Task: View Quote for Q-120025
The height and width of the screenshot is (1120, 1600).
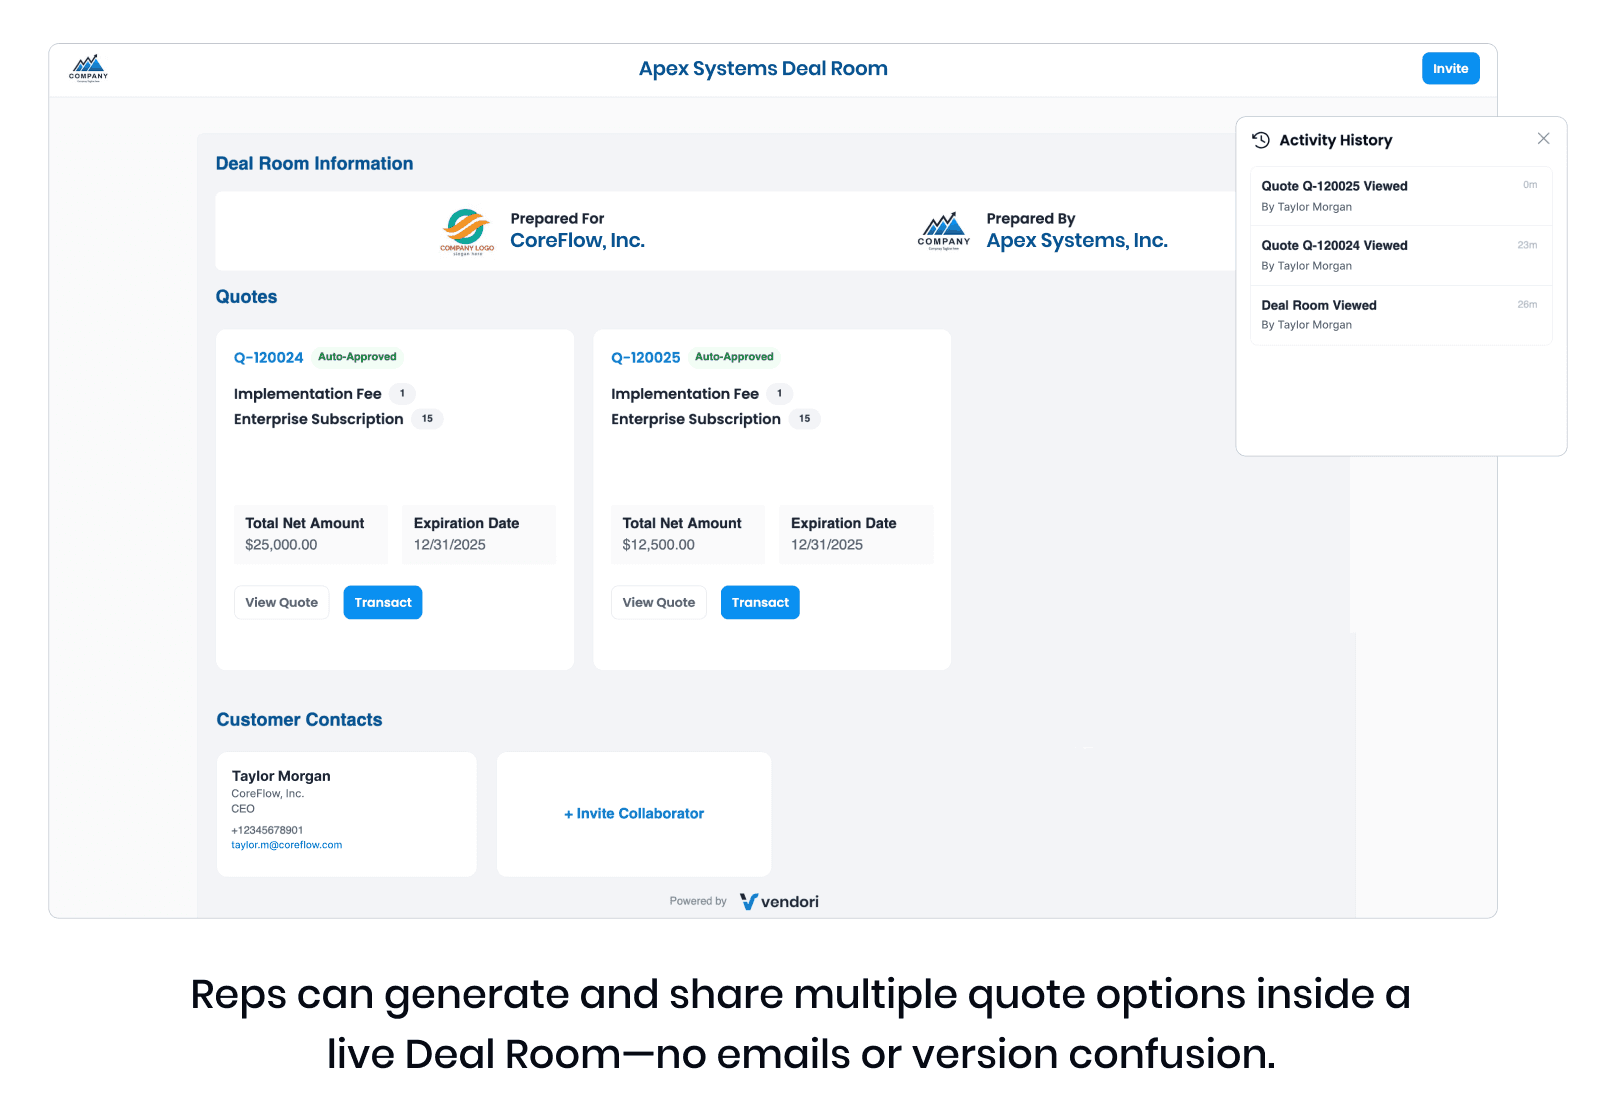Action: click(658, 603)
